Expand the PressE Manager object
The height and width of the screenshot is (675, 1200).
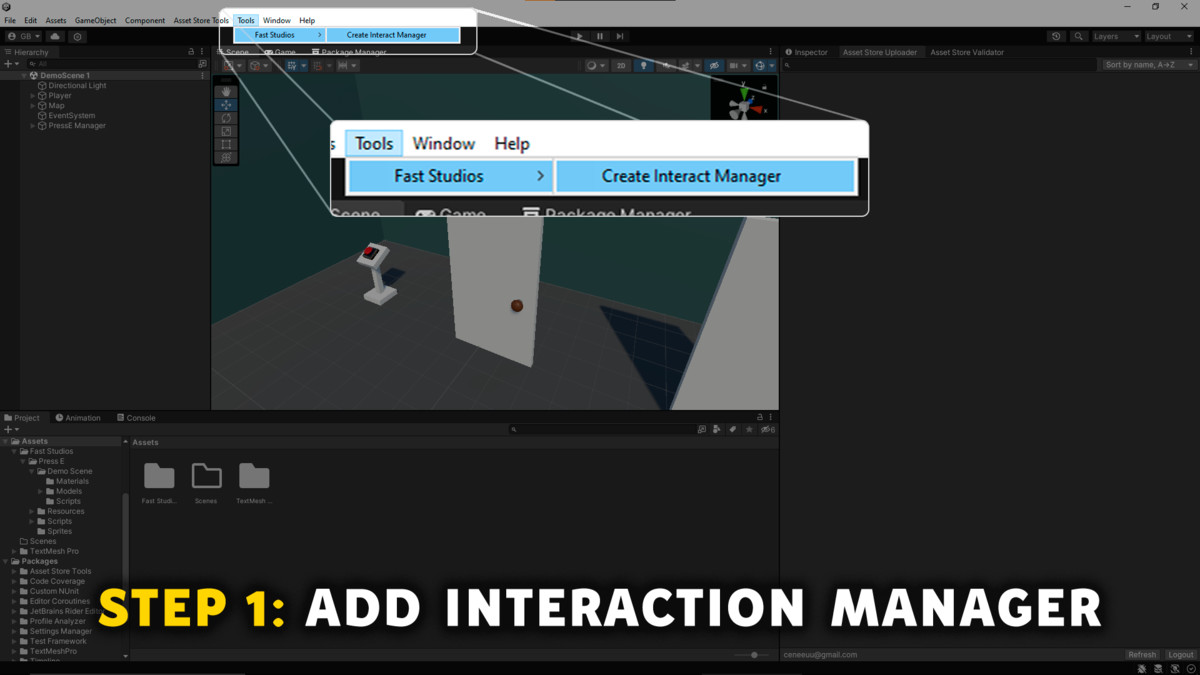pos(33,126)
